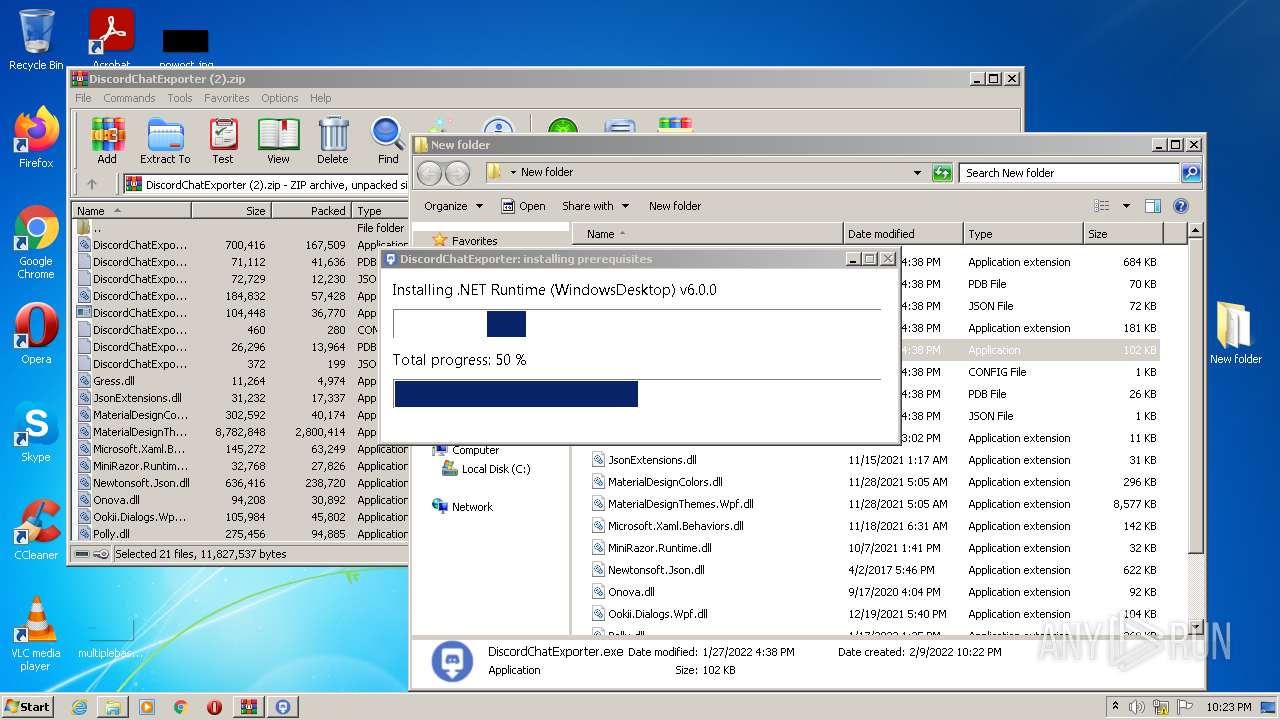Image resolution: width=1280 pixels, height=720 pixels.
Task: Open the Help menu in WinRAR
Action: (320, 98)
